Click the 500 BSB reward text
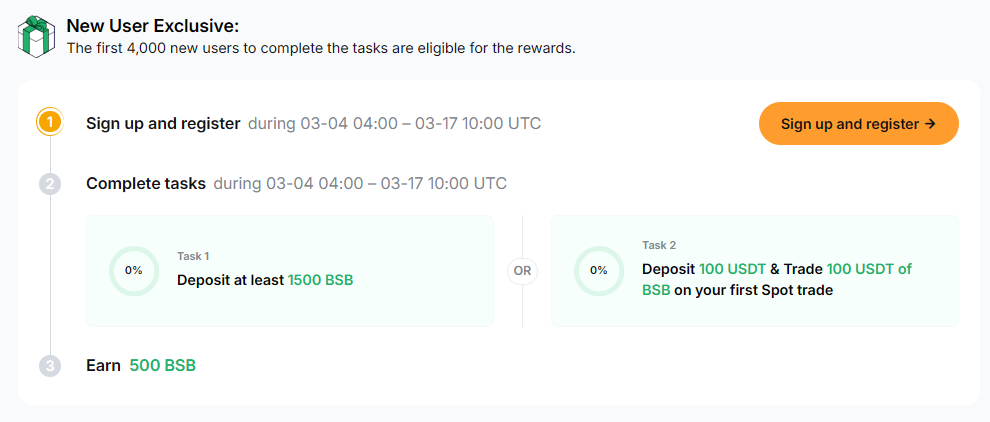The height and width of the screenshot is (422, 990). [x=163, y=365]
